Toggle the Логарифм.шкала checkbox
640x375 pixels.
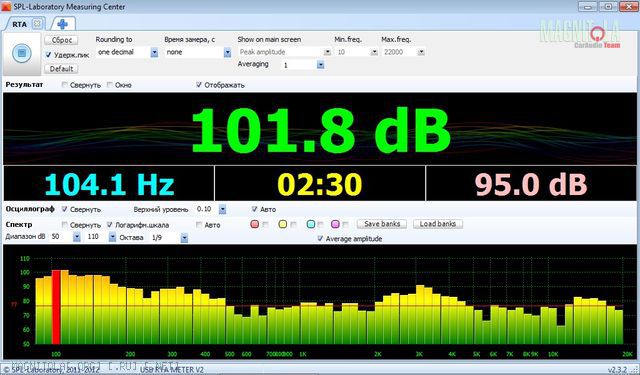tap(109, 225)
